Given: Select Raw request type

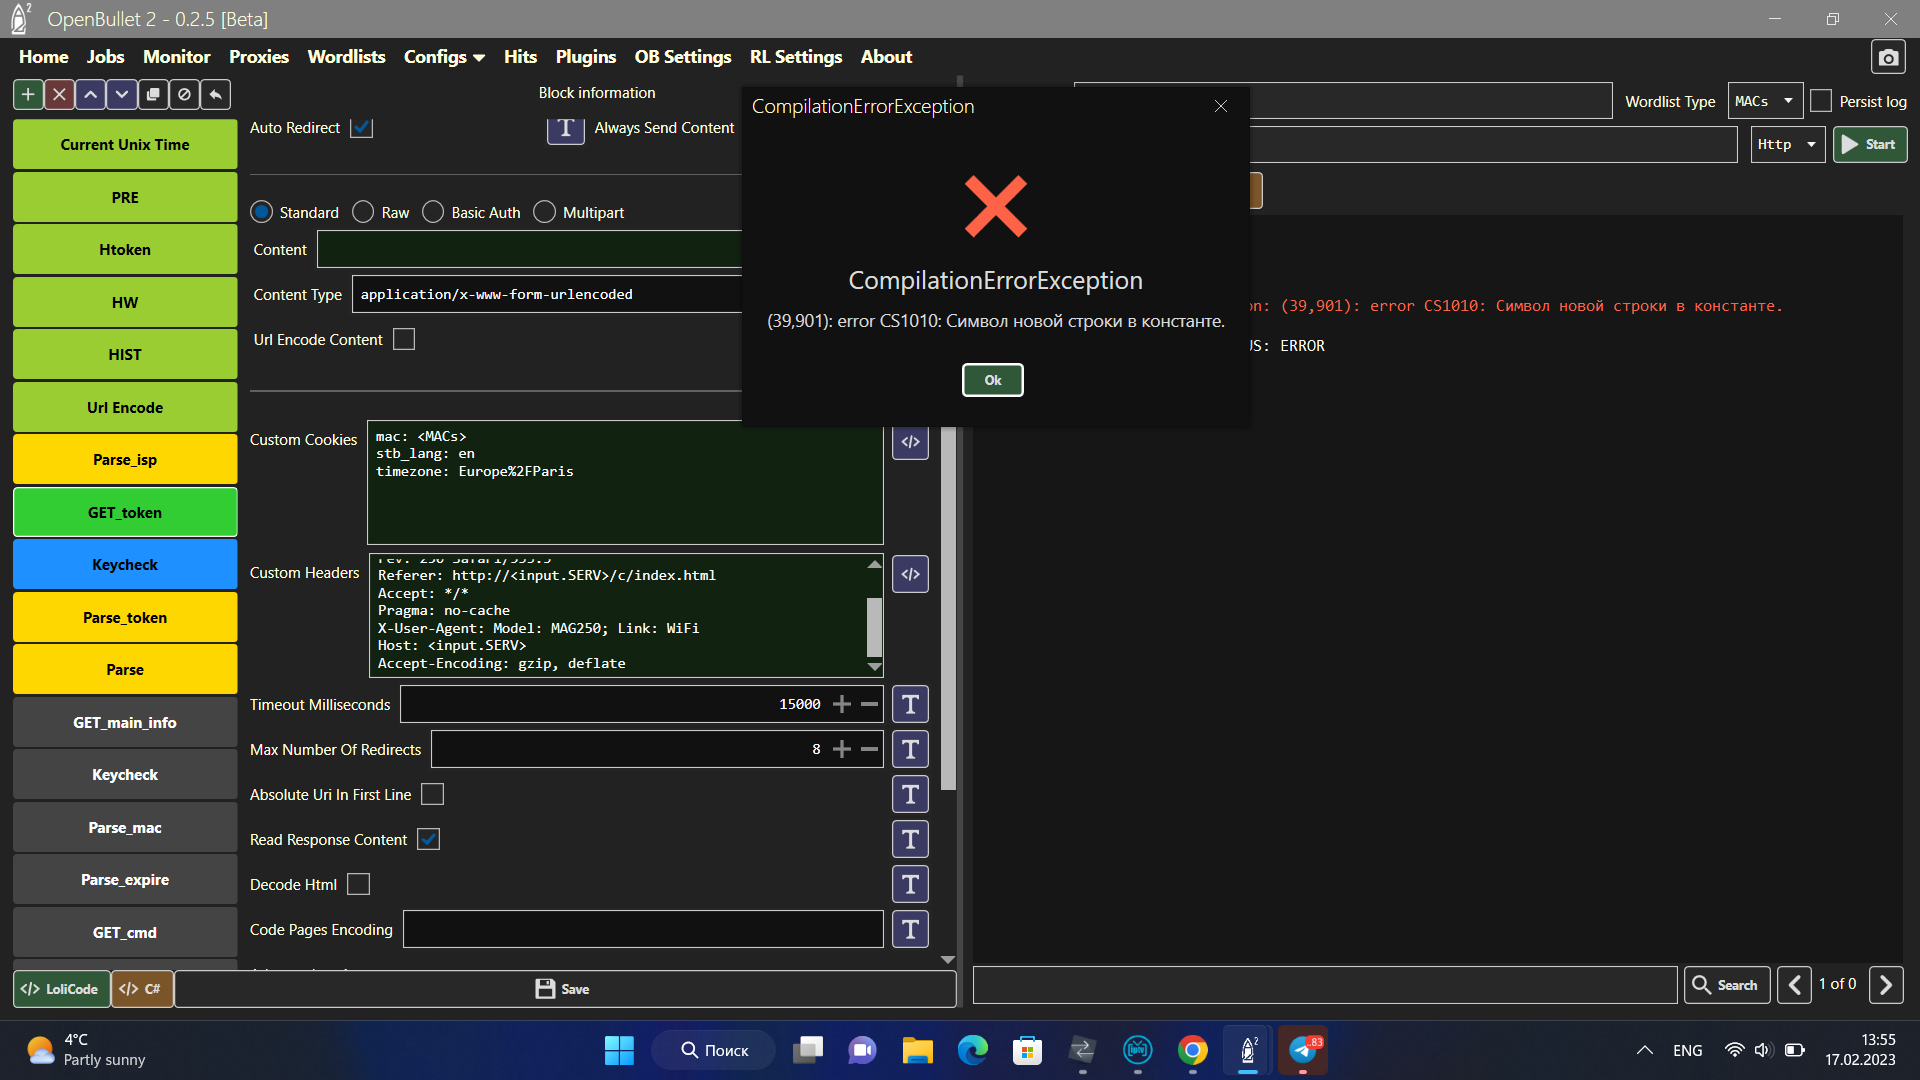Looking at the screenshot, I should click(363, 212).
